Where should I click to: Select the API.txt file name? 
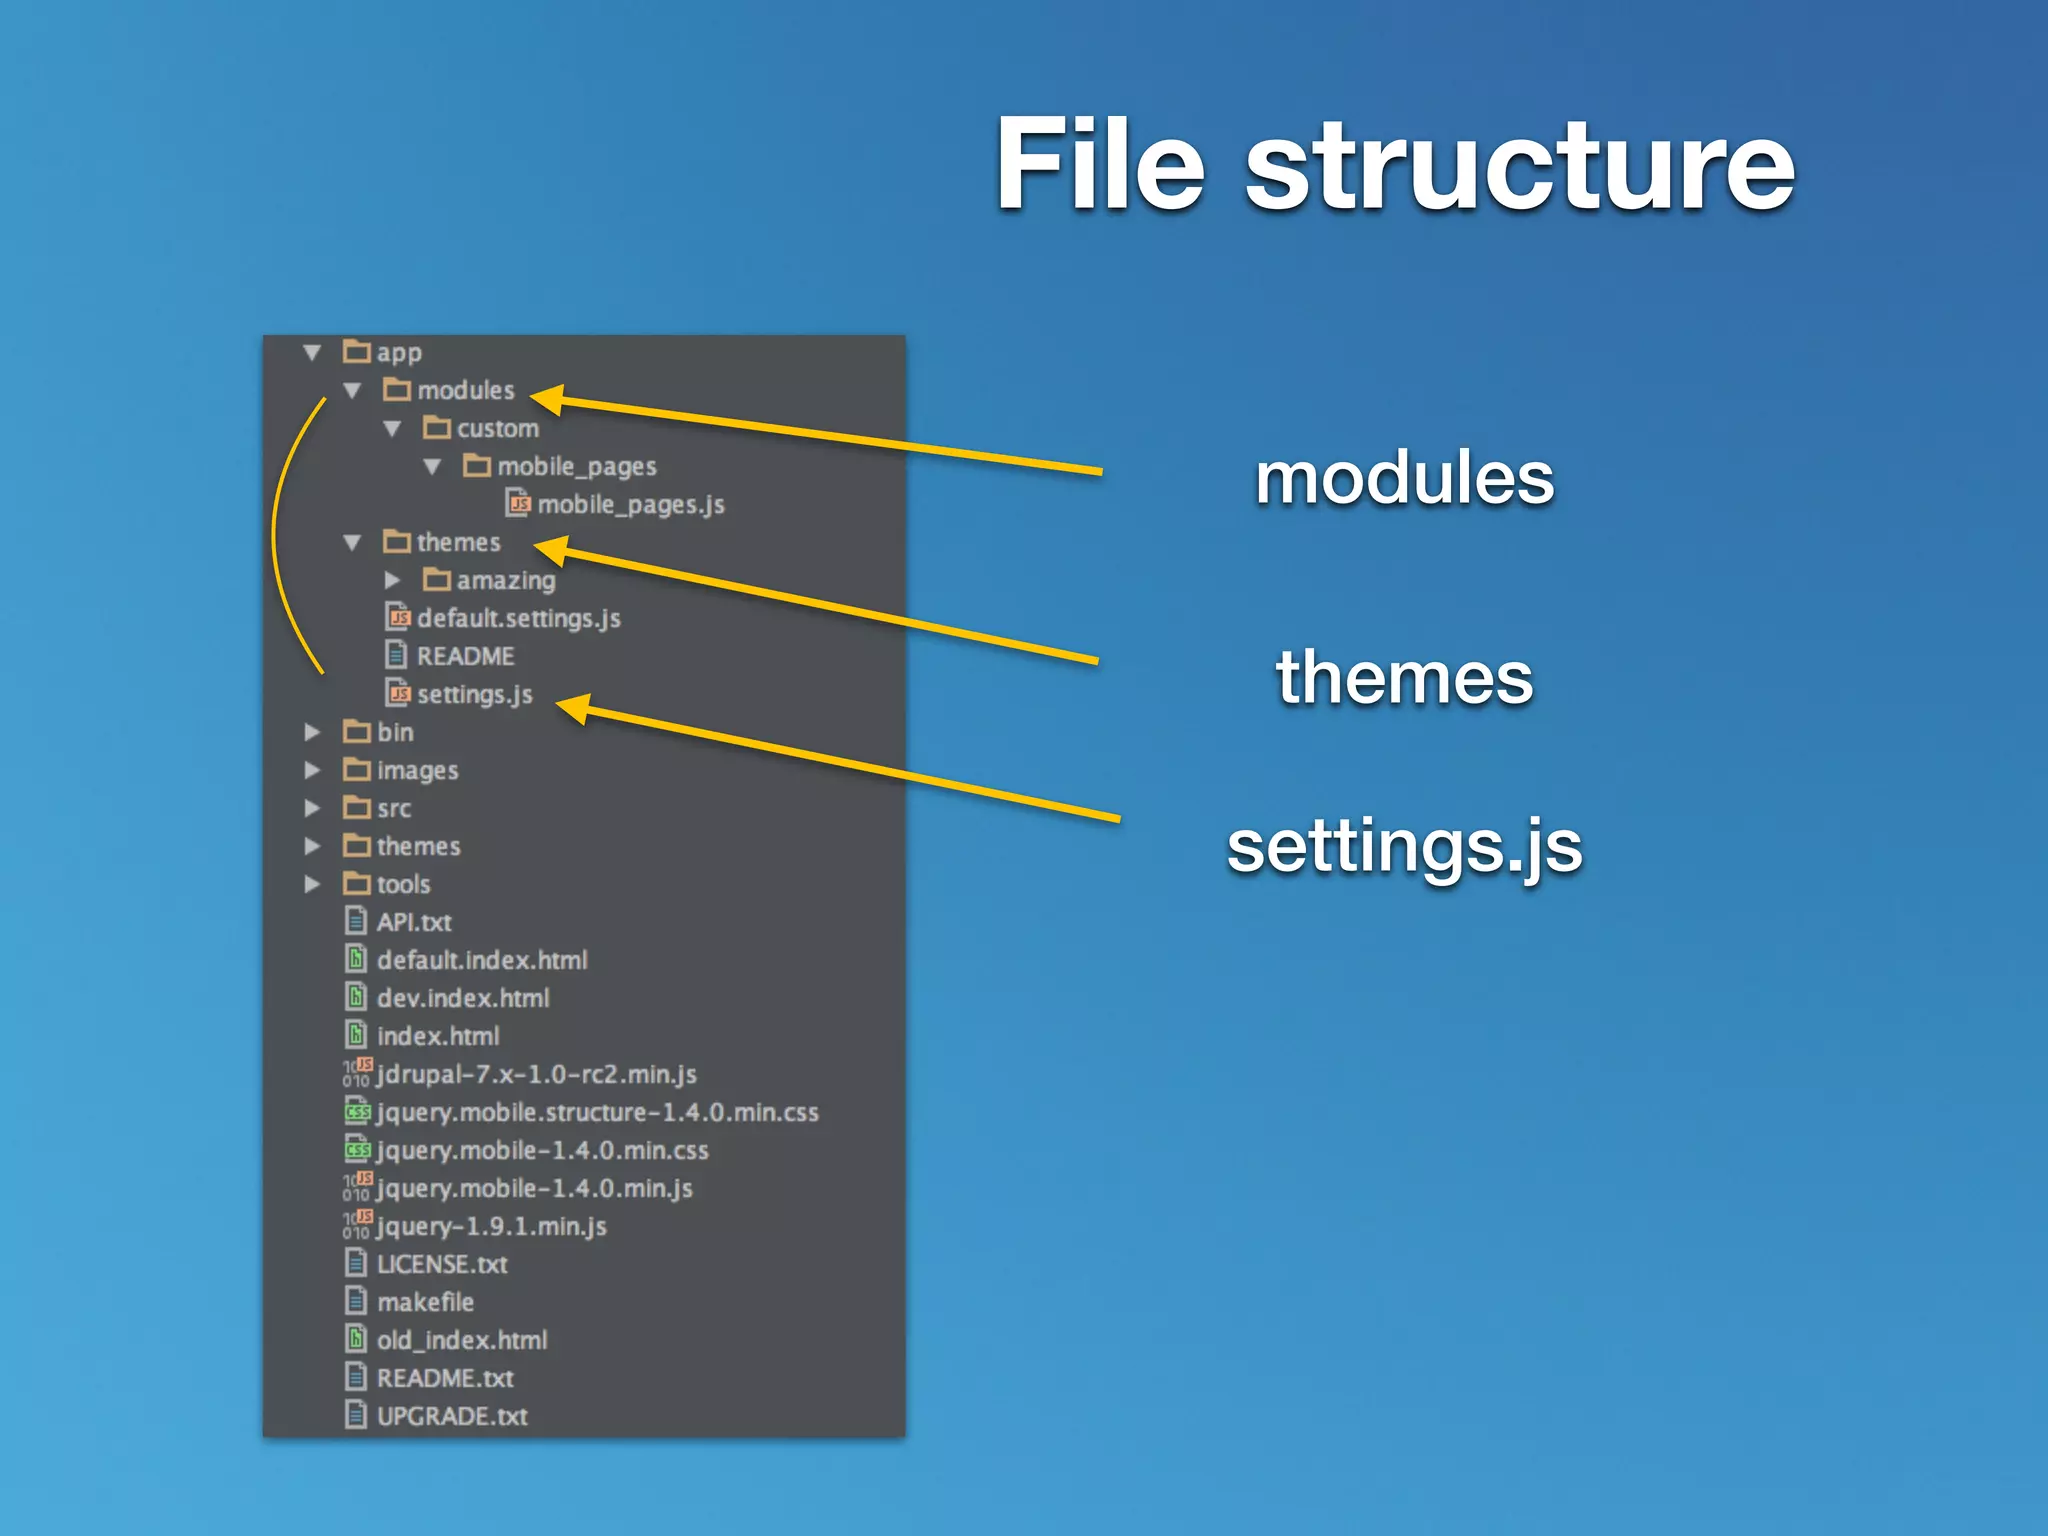point(414,922)
